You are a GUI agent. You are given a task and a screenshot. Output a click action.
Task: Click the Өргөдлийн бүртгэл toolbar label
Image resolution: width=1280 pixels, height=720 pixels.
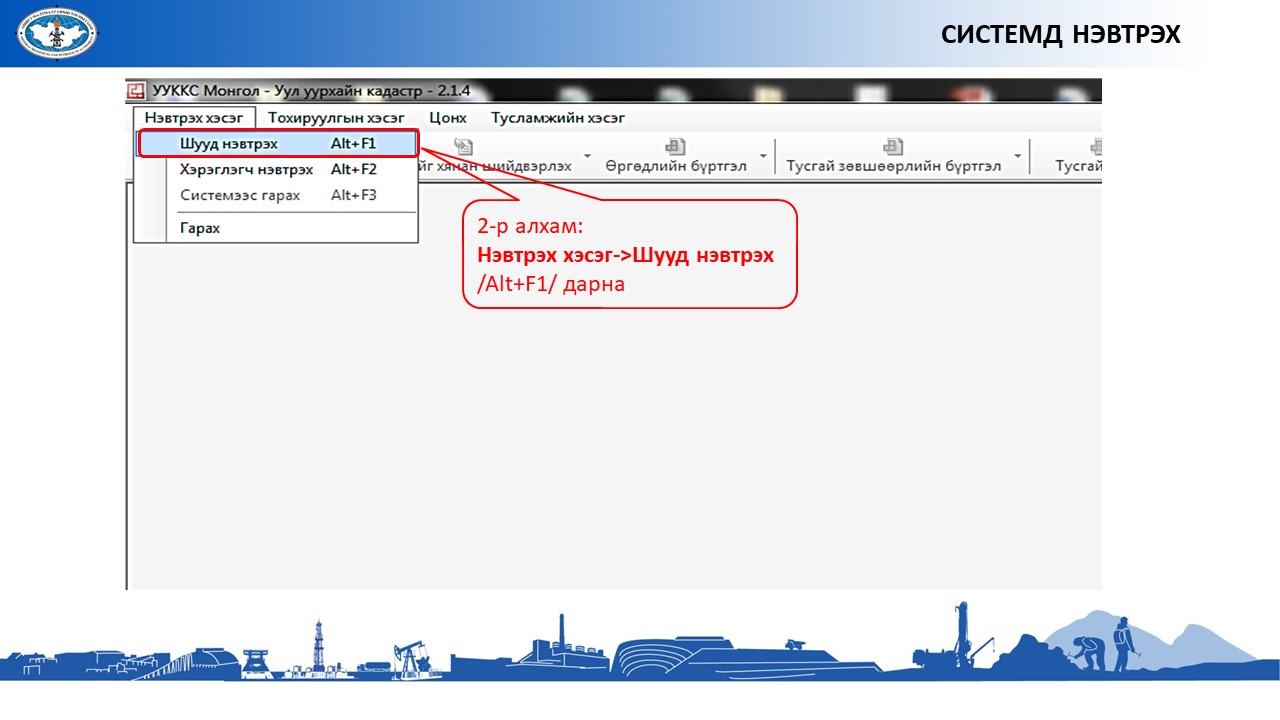675,166
